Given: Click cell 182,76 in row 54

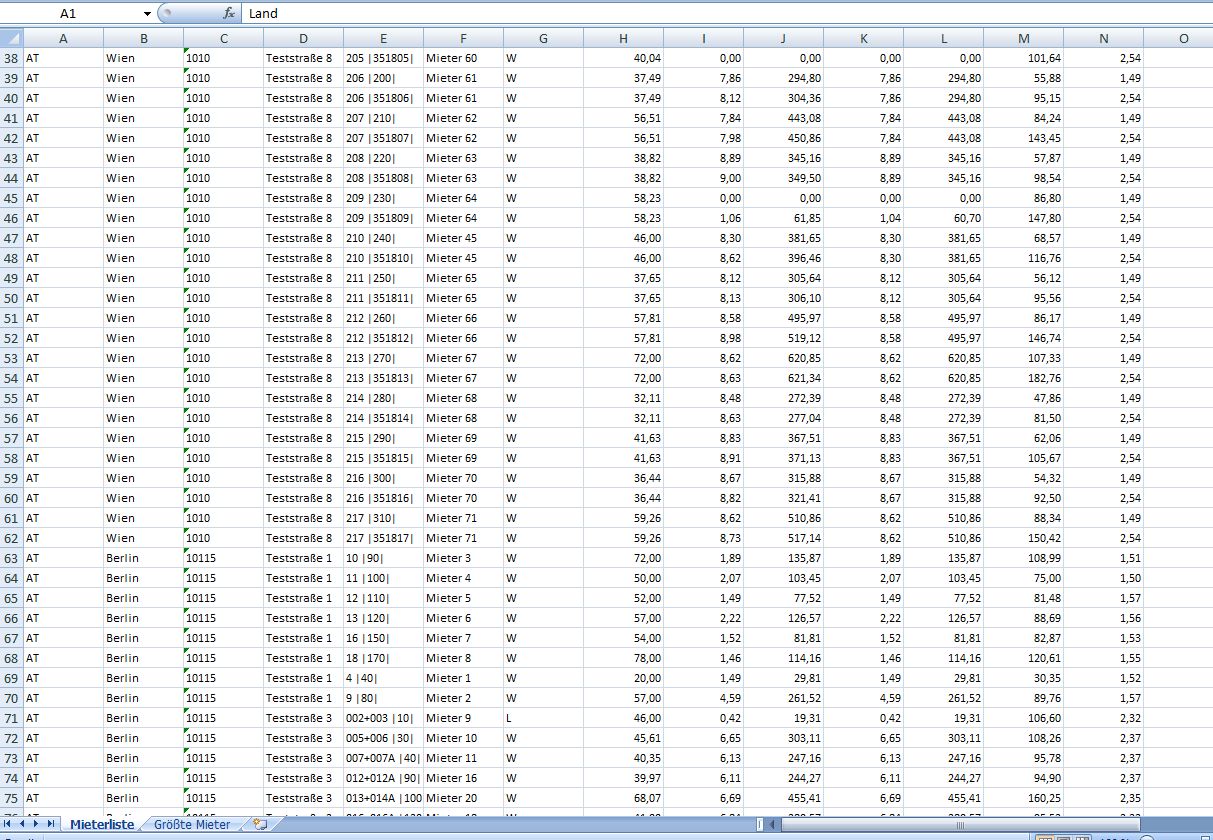Looking at the screenshot, I should [1024, 378].
